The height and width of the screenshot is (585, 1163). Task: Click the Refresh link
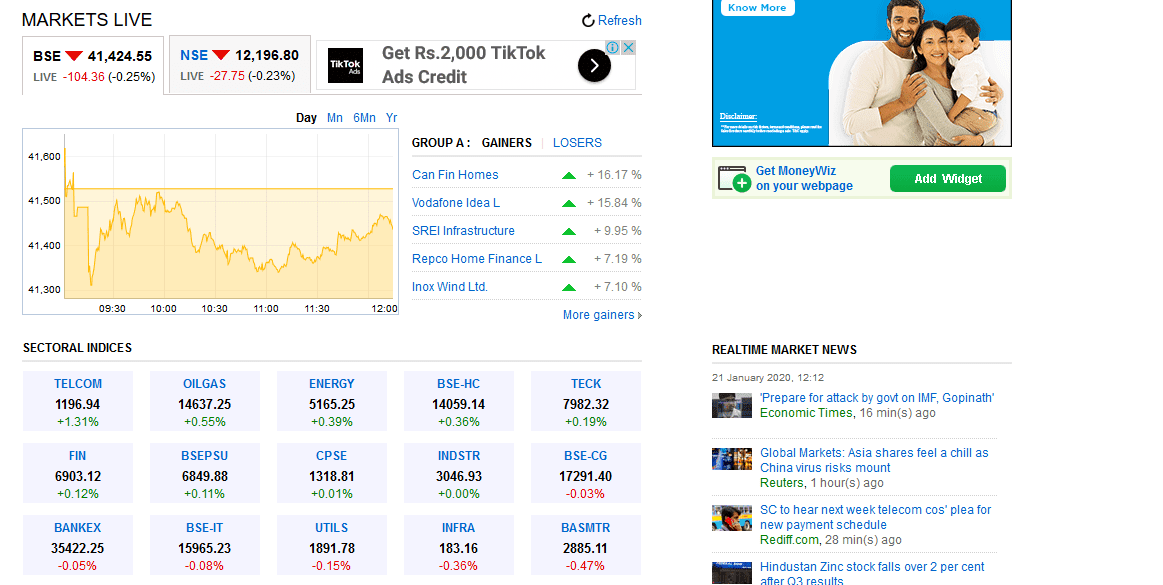619,21
